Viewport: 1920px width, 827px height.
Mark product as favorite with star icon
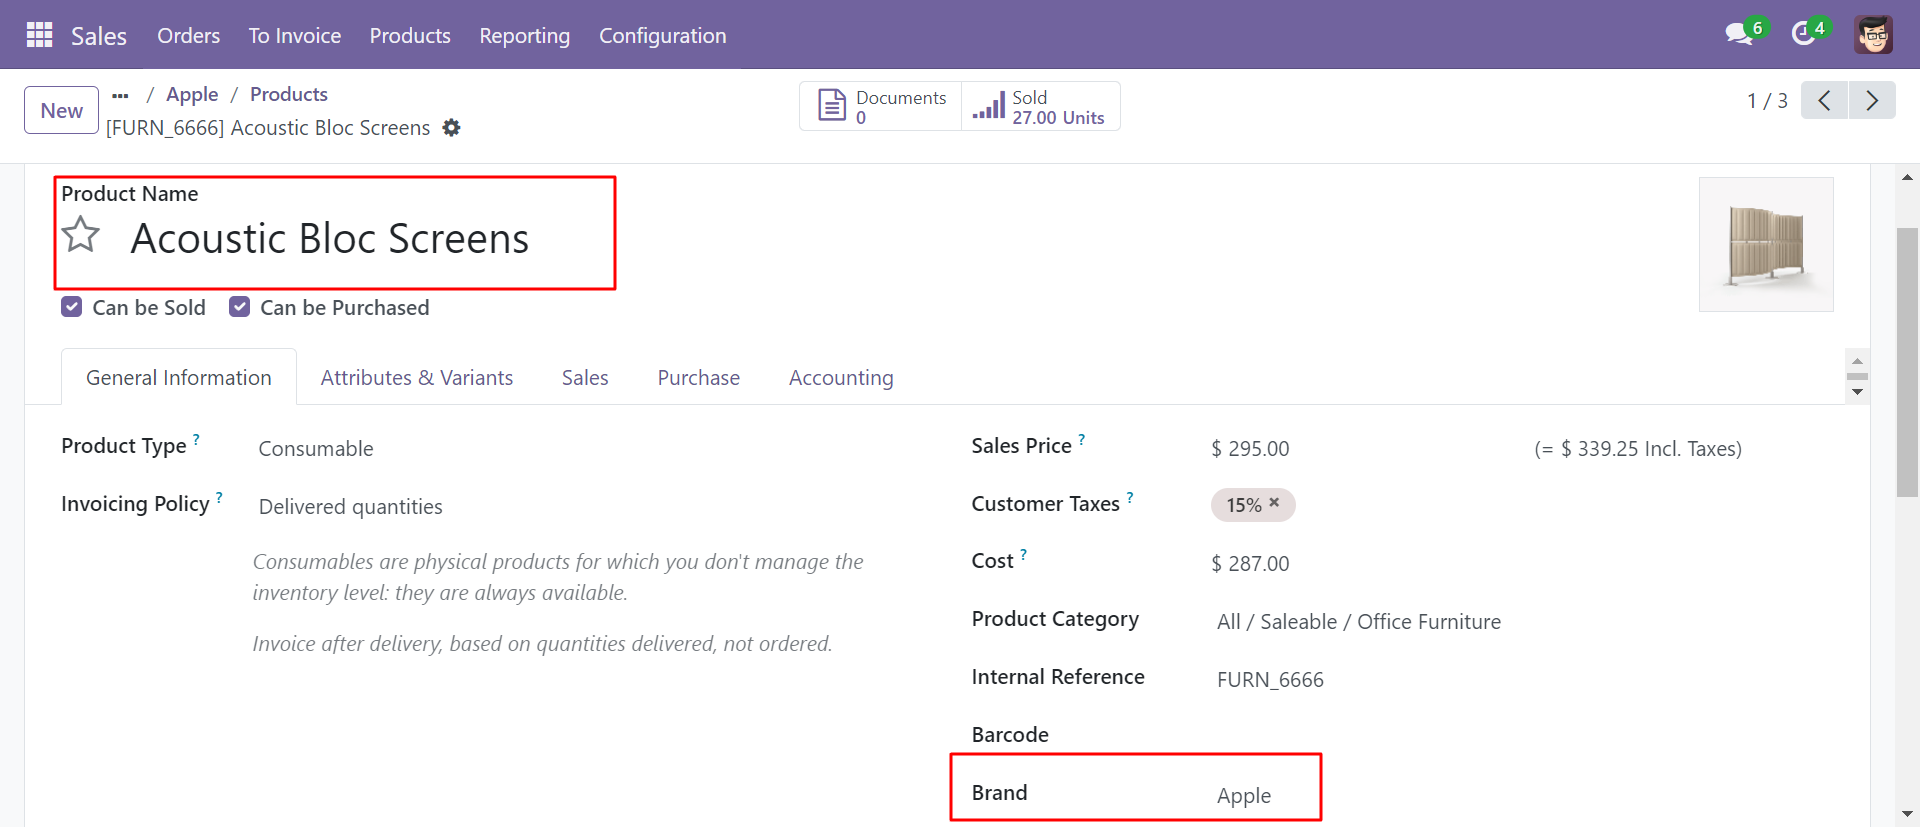81,235
